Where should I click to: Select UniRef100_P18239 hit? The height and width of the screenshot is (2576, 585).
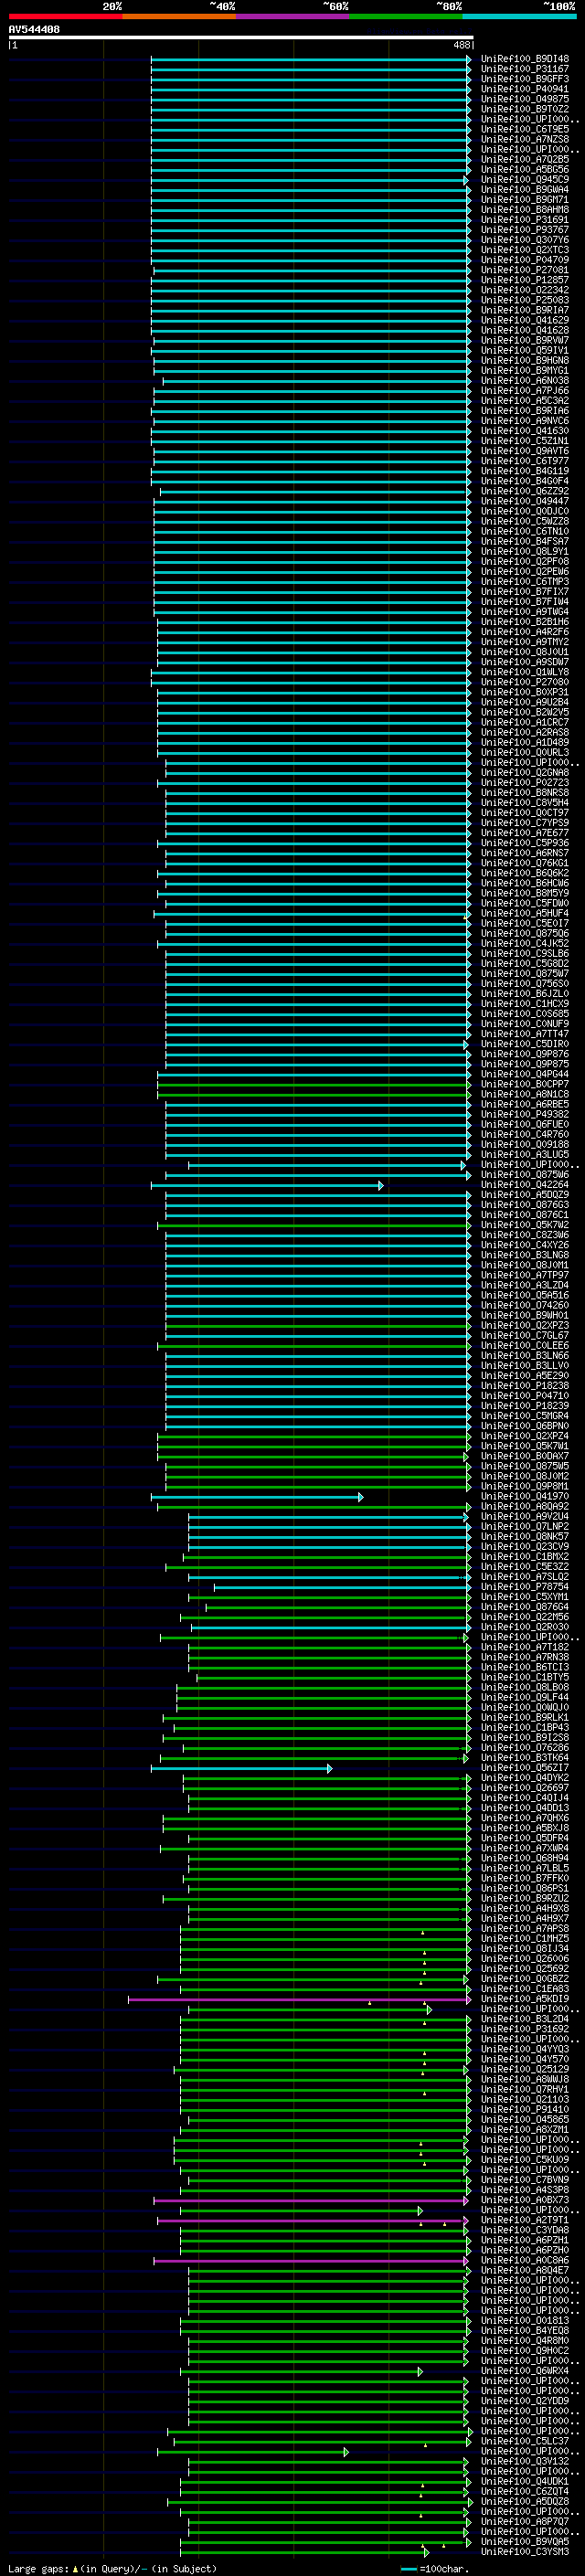click(524, 1406)
